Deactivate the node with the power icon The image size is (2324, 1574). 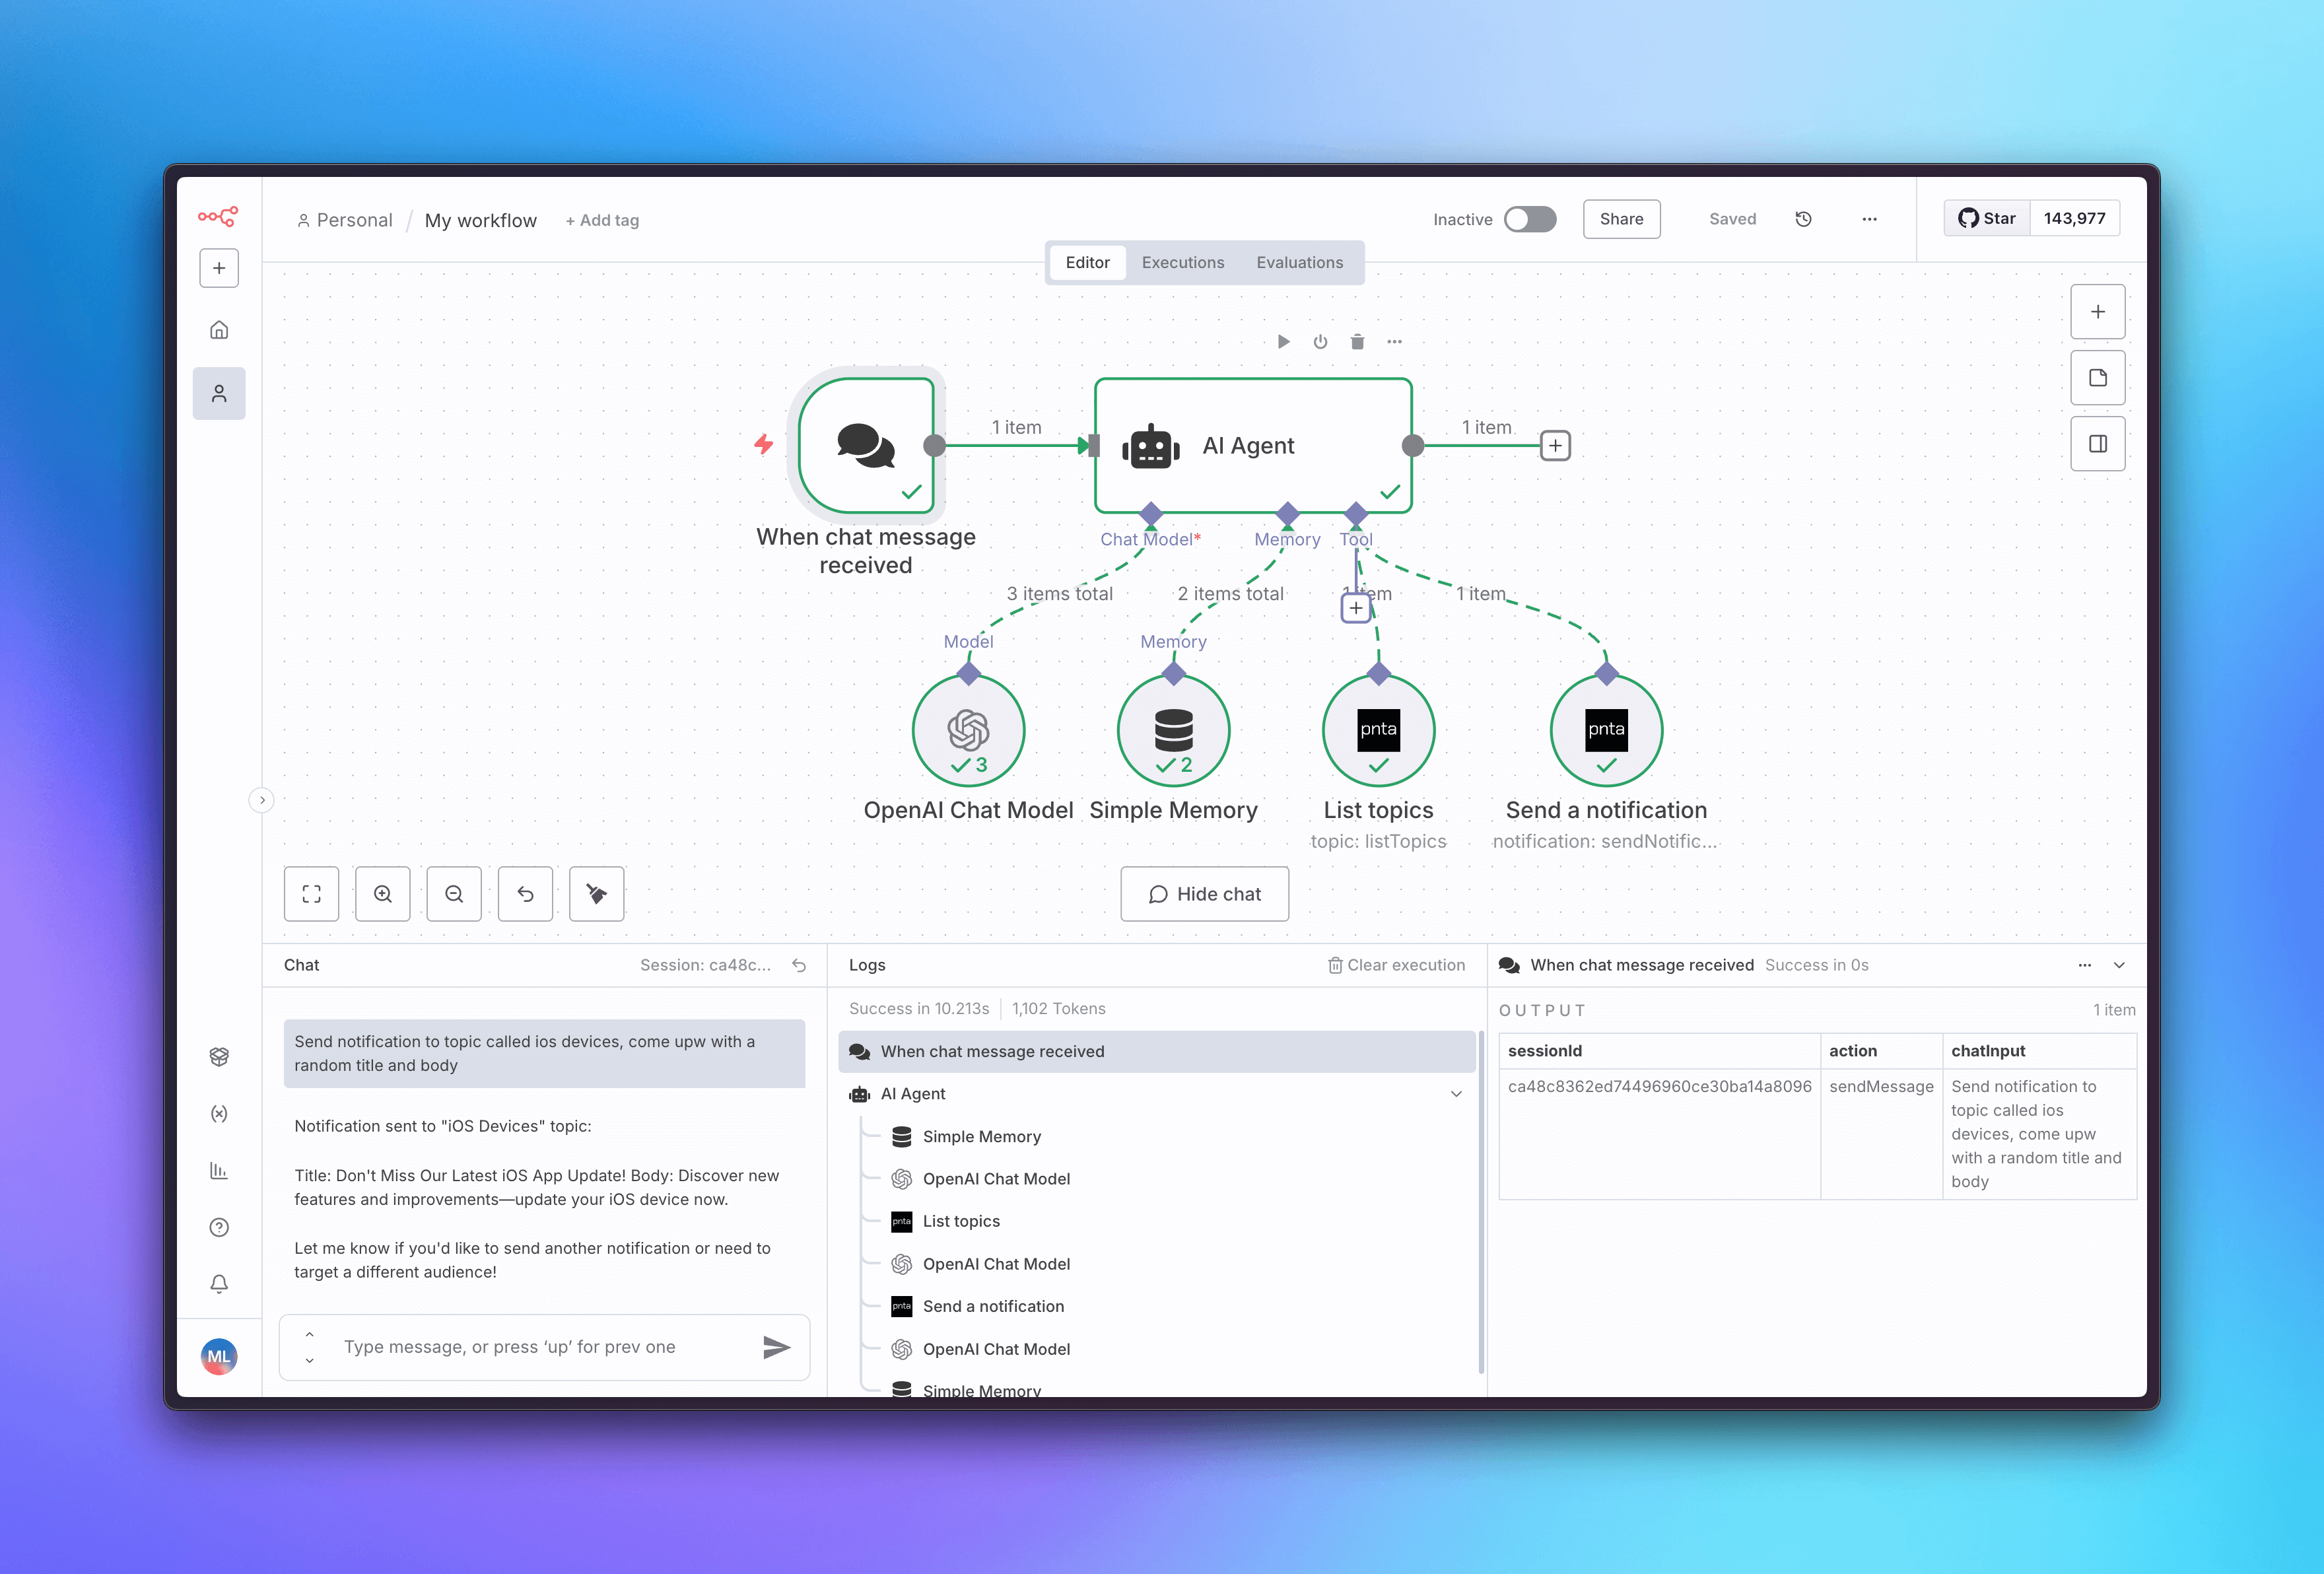point(1320,341)
